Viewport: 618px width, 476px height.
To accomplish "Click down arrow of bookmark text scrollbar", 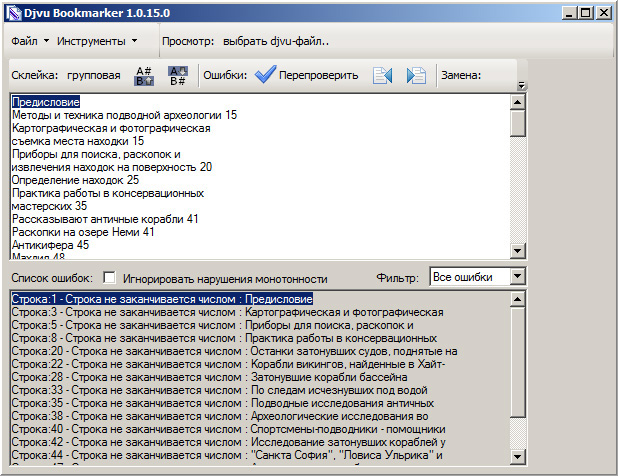I will 517,250.
